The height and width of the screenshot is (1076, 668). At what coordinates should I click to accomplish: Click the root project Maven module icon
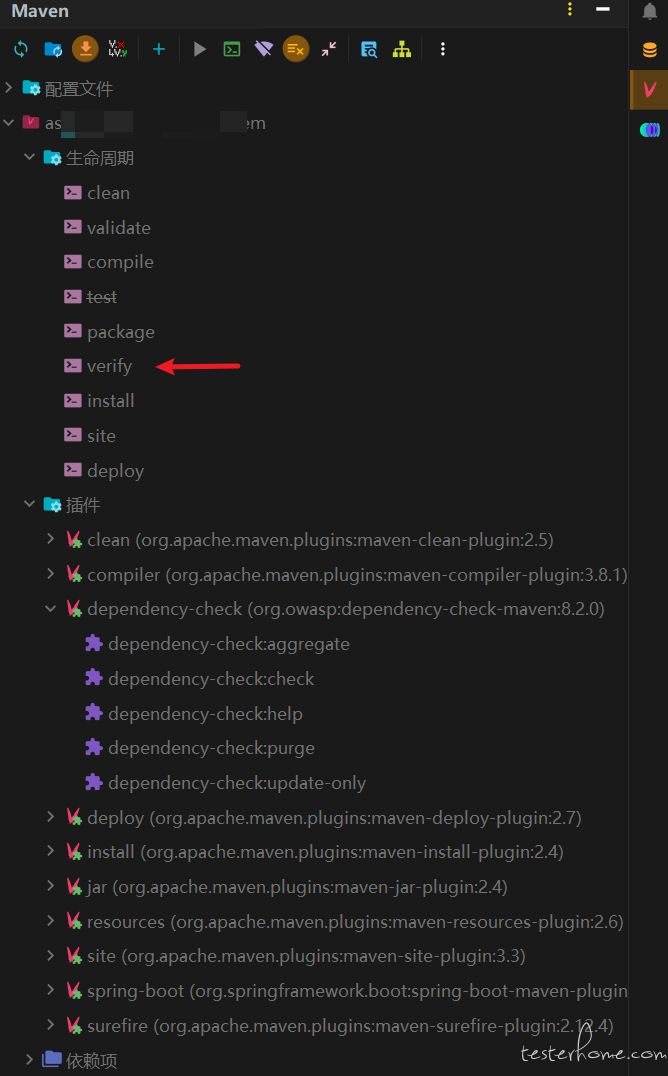click(x=31, y=122)
